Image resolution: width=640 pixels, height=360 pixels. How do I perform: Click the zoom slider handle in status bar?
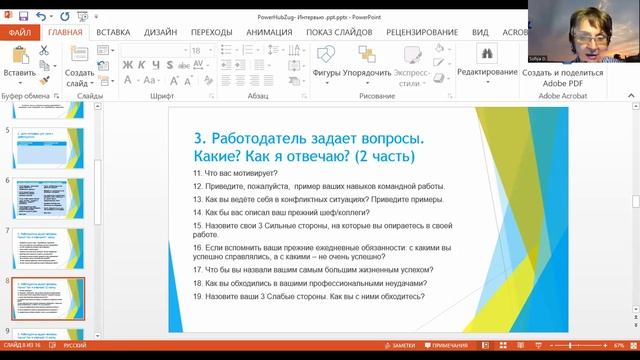[570, 345]
